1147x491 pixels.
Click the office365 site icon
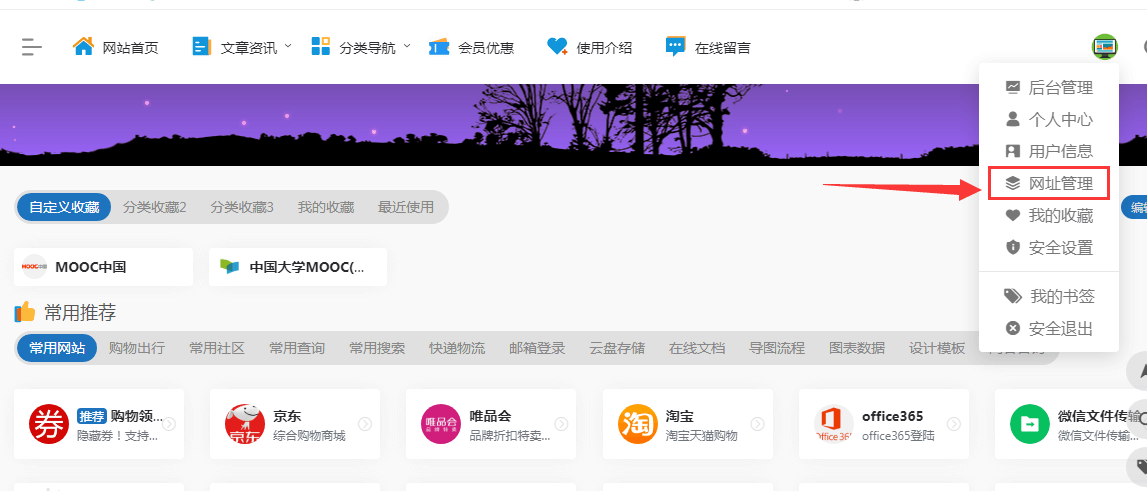click(833, 424)
